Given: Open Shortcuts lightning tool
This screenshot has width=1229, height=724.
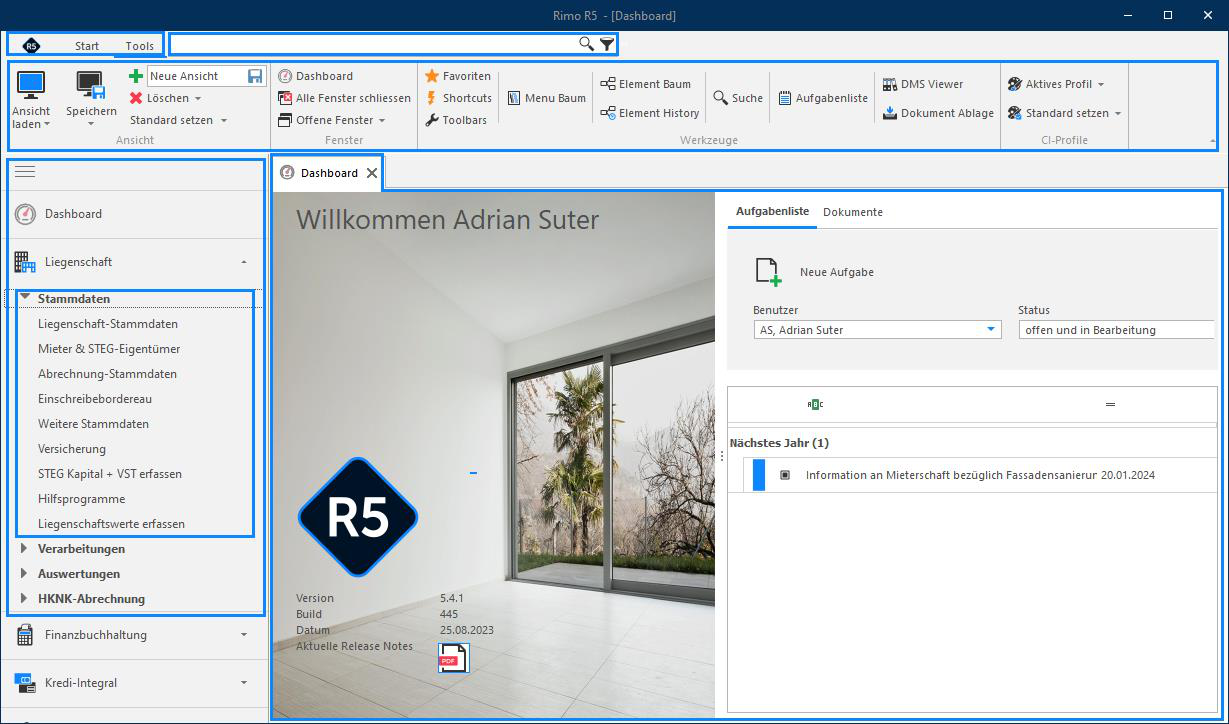Looking at the screenshot, I should (458, 98).
